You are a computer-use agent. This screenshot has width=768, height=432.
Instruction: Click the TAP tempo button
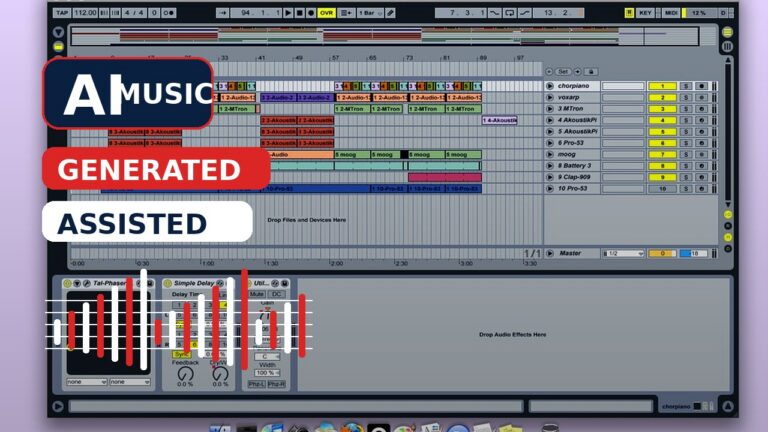62,13
